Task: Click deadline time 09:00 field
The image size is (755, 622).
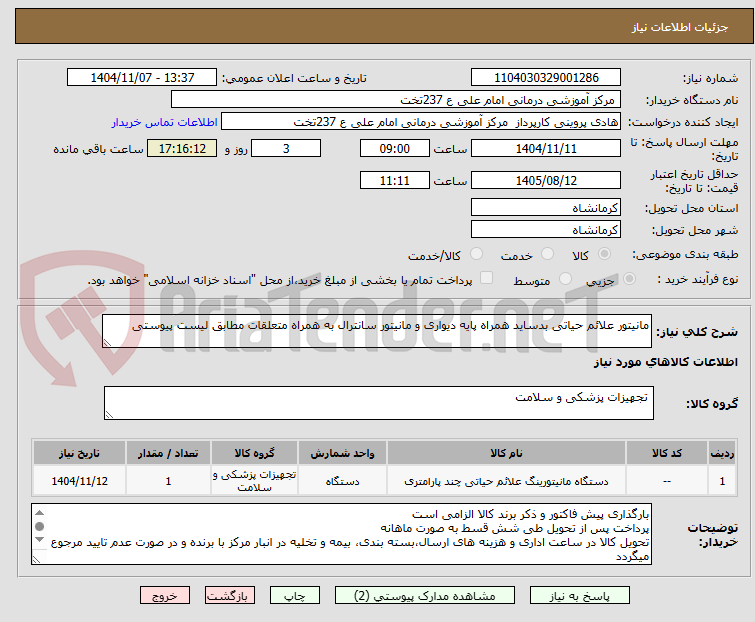Action: [x=395, y=148]
